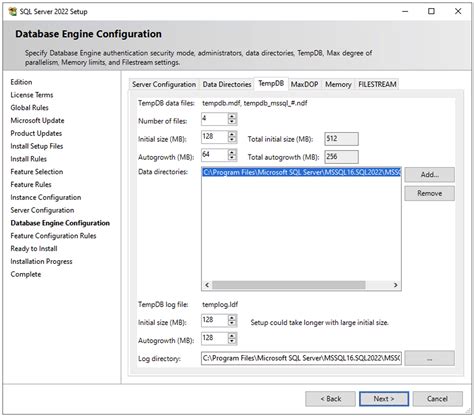The image size is (474, 417).
Task: Open the FILESTREAM tab
Action: 377,84
